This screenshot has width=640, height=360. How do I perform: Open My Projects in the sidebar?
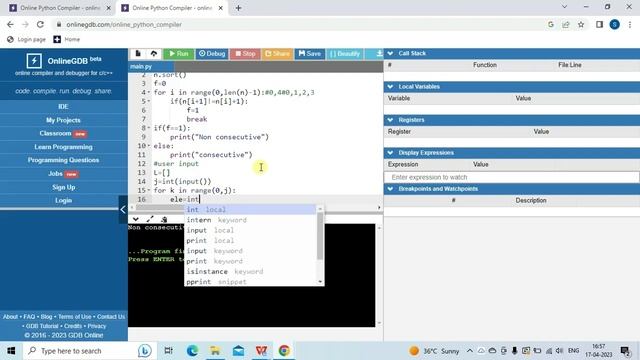click(63, 120)
